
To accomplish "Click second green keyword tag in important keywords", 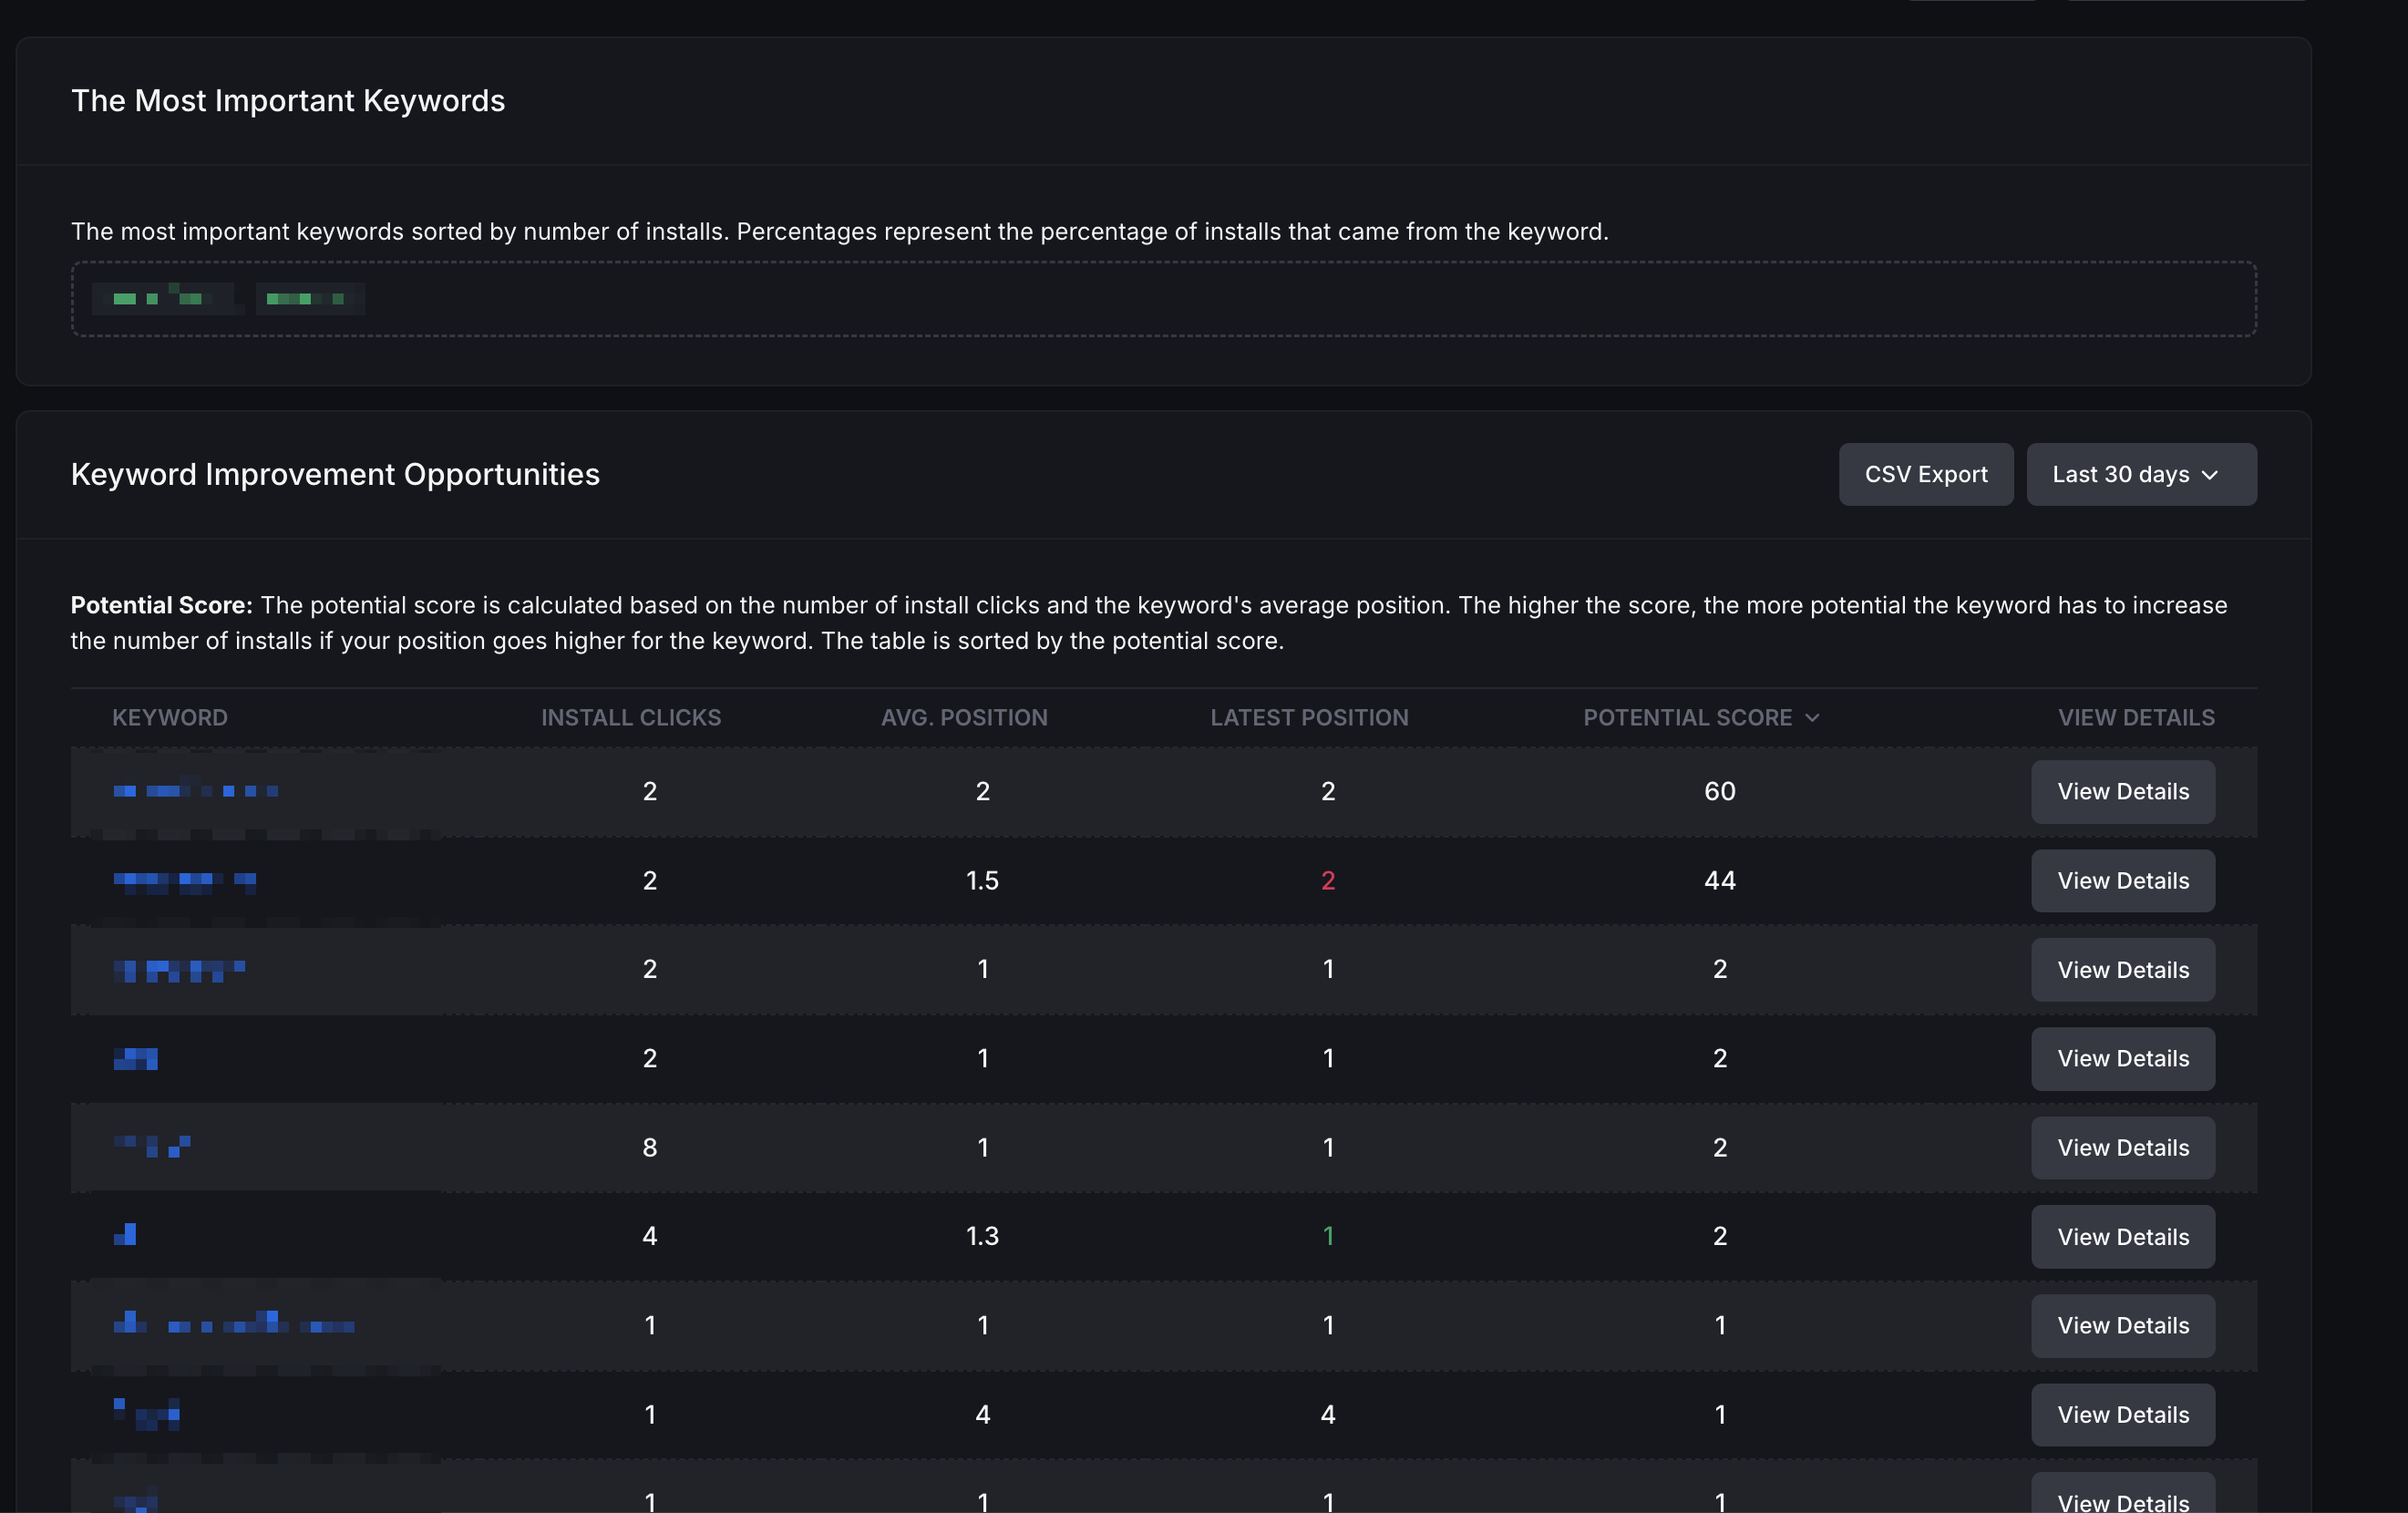I will (x=310, y=298).
